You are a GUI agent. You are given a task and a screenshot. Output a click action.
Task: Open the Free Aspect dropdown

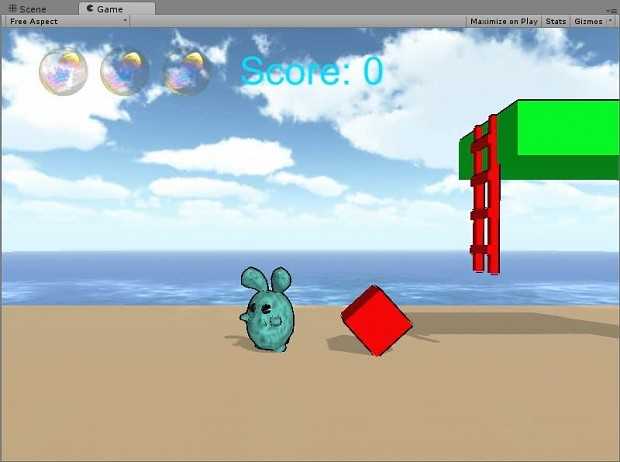coord(67,21)
